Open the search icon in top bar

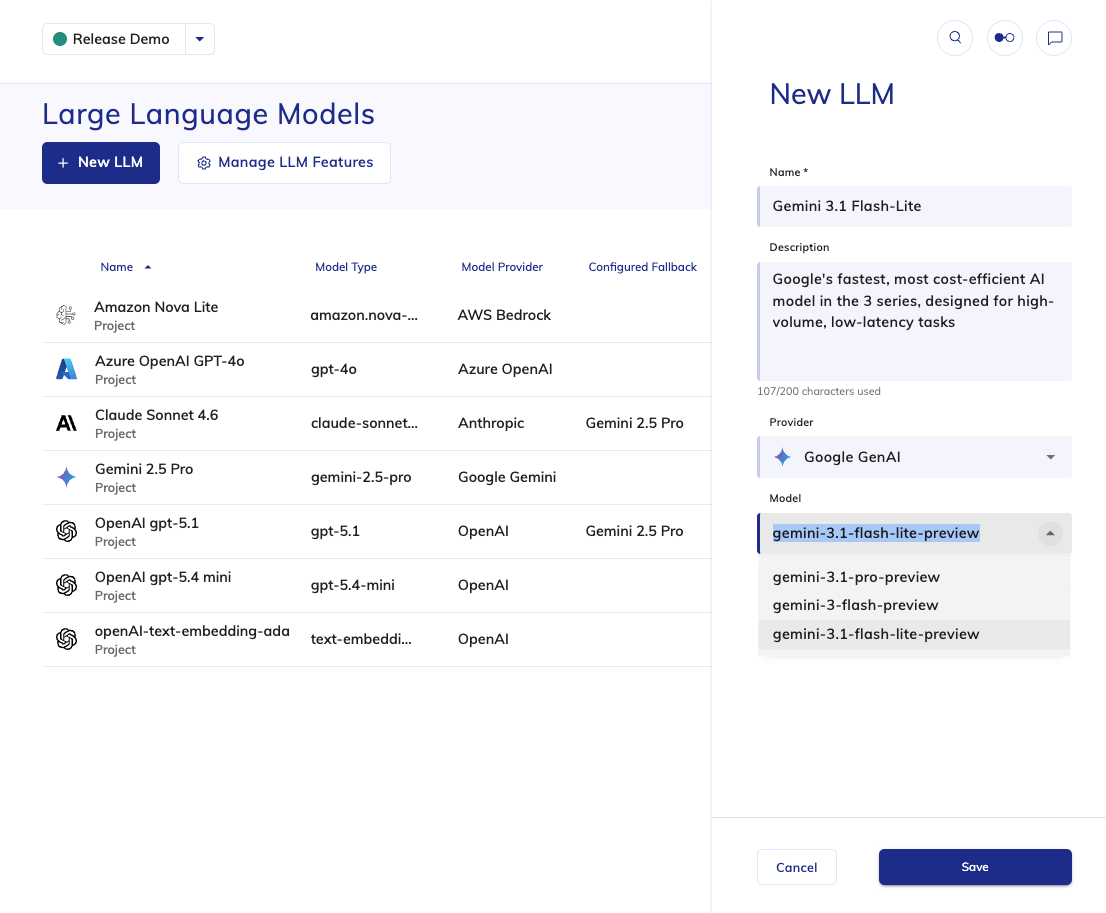(955, 37)
